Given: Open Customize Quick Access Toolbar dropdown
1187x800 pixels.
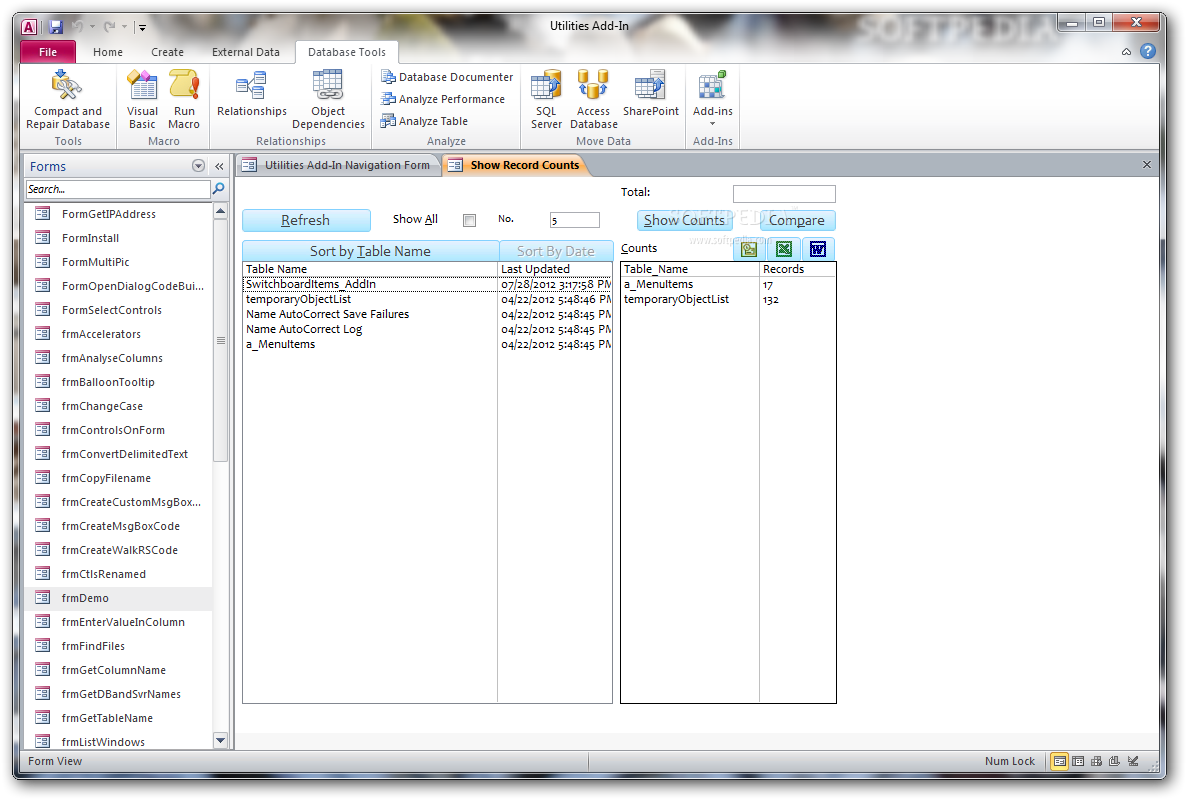Looking at the screenshot, I should 142,28.
